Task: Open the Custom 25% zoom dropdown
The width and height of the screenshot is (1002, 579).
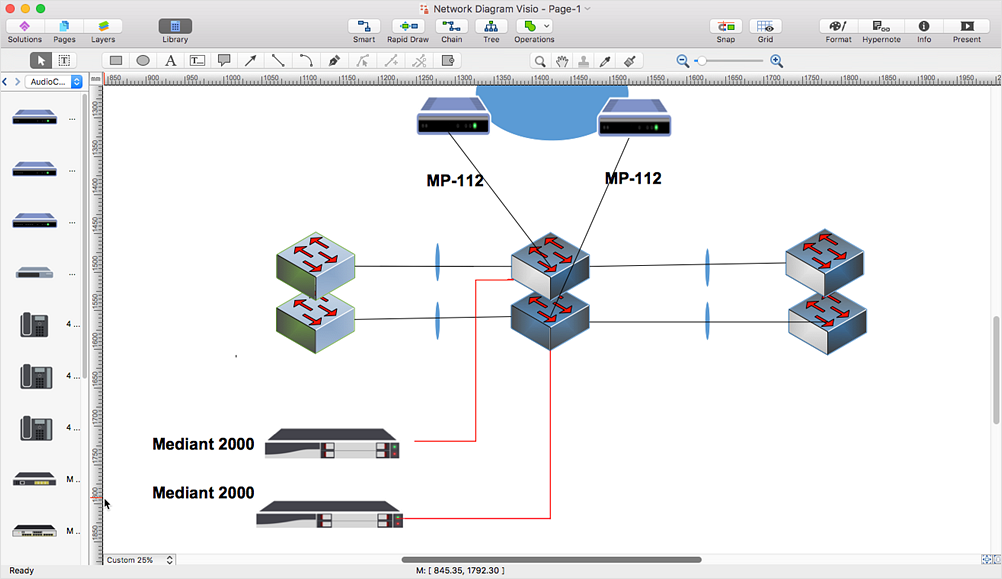Action: 139,560
